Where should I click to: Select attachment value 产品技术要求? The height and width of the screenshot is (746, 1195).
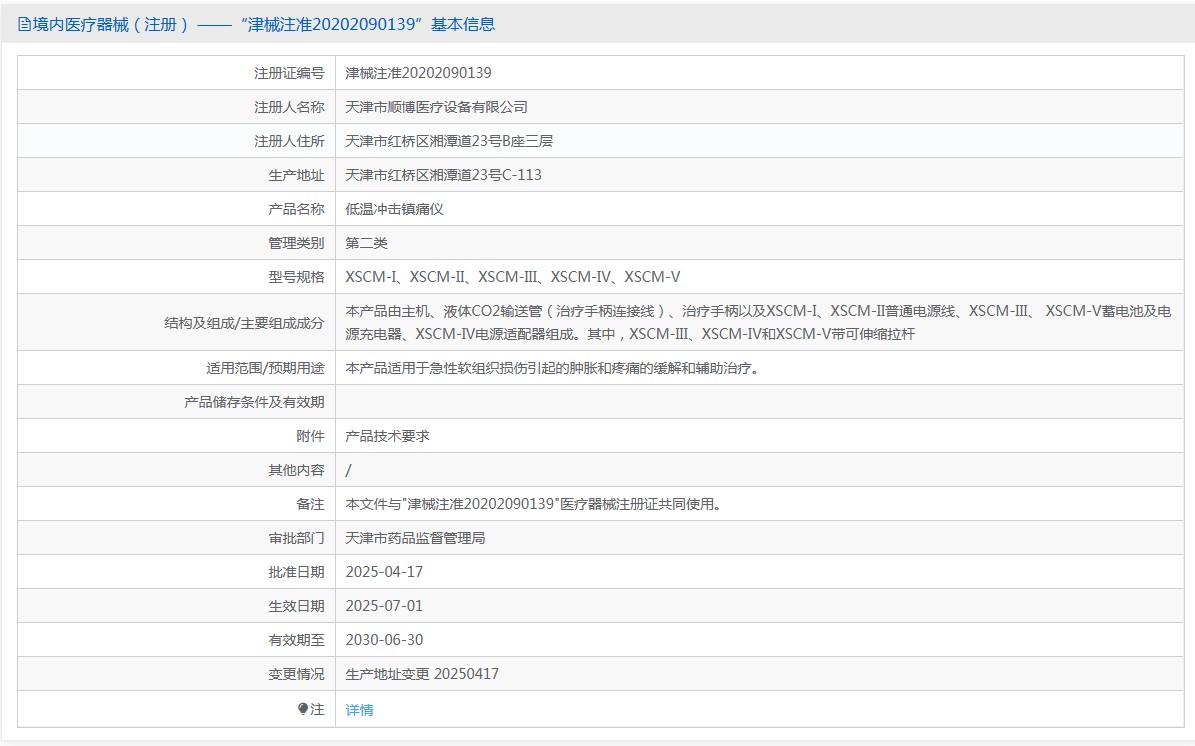pyautogui.click(x=387, y=436)
